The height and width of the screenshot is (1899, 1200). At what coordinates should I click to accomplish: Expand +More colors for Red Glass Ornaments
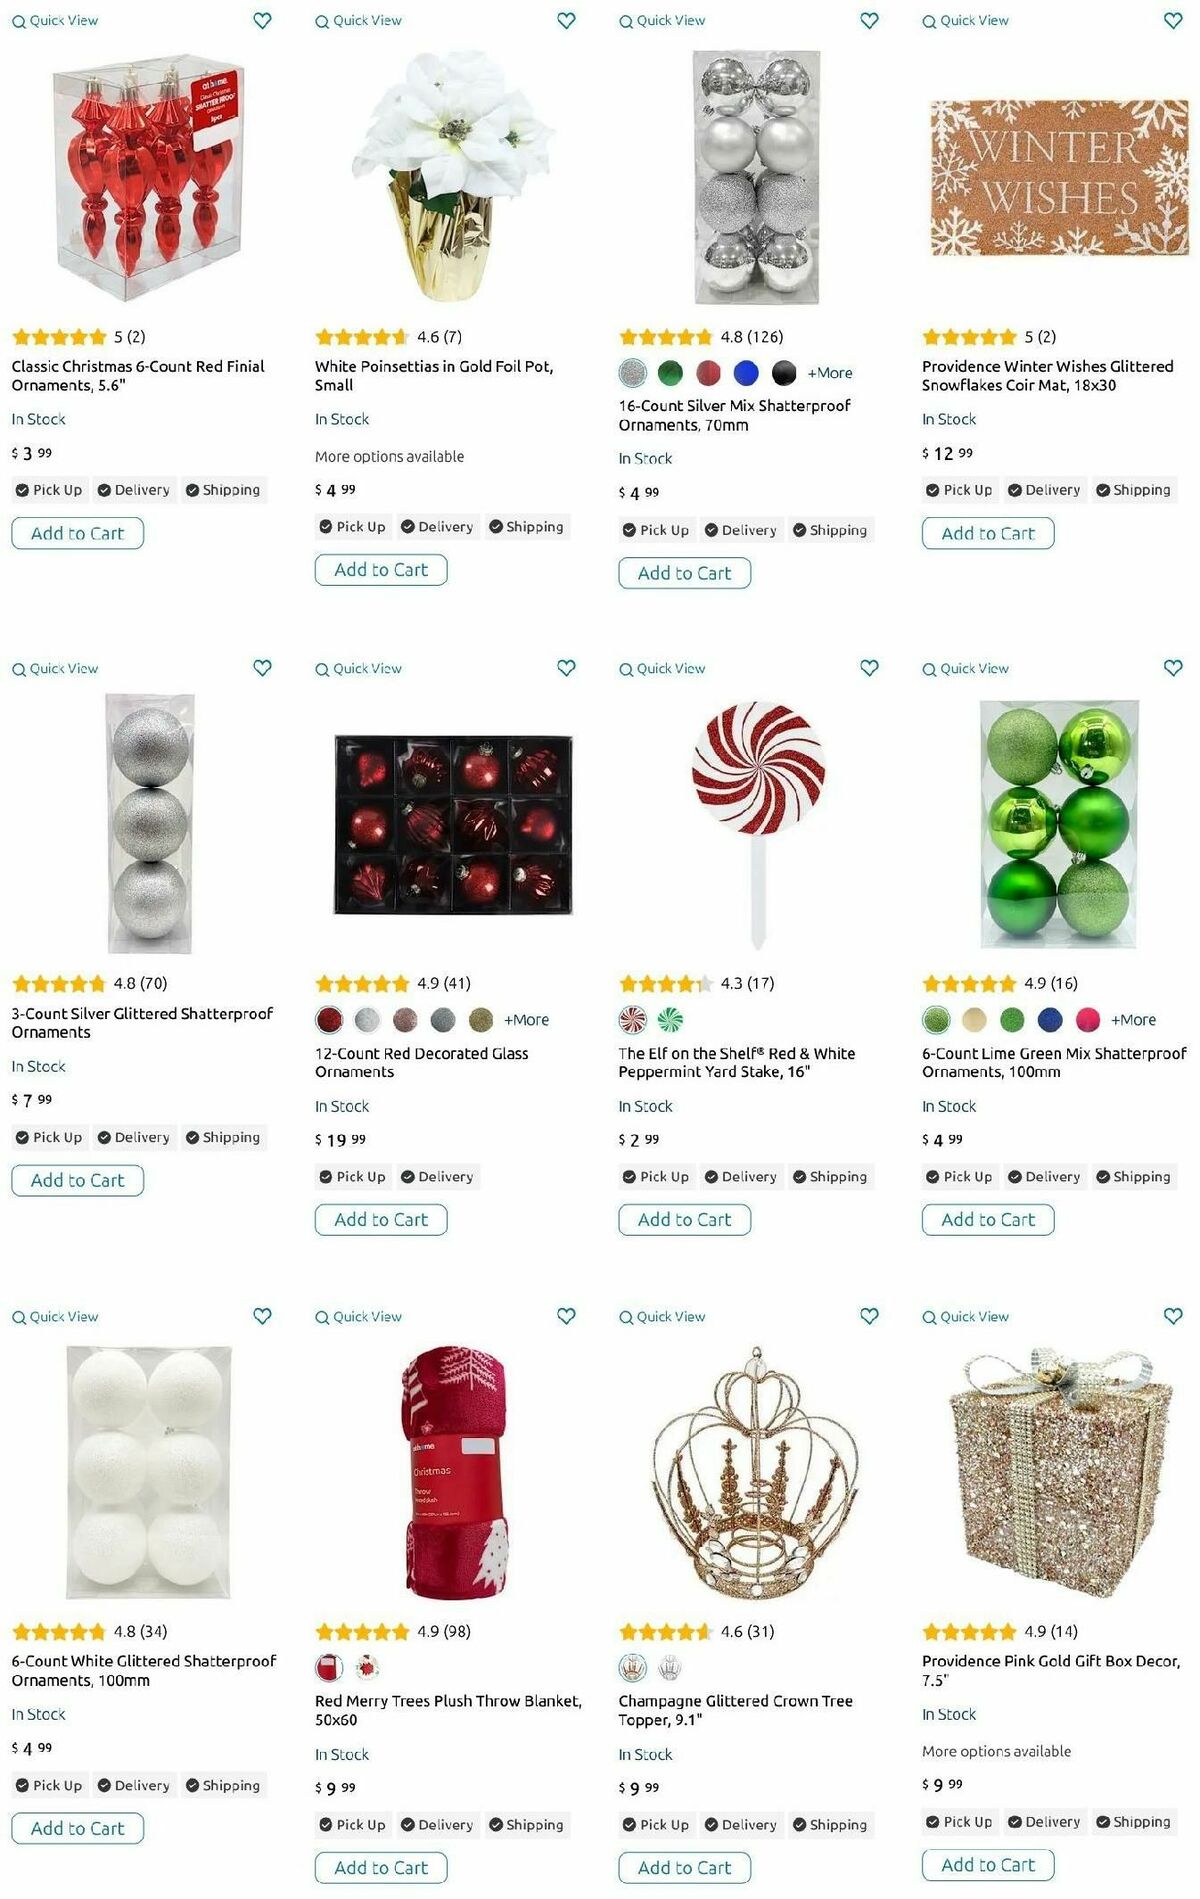(526, 1020)
